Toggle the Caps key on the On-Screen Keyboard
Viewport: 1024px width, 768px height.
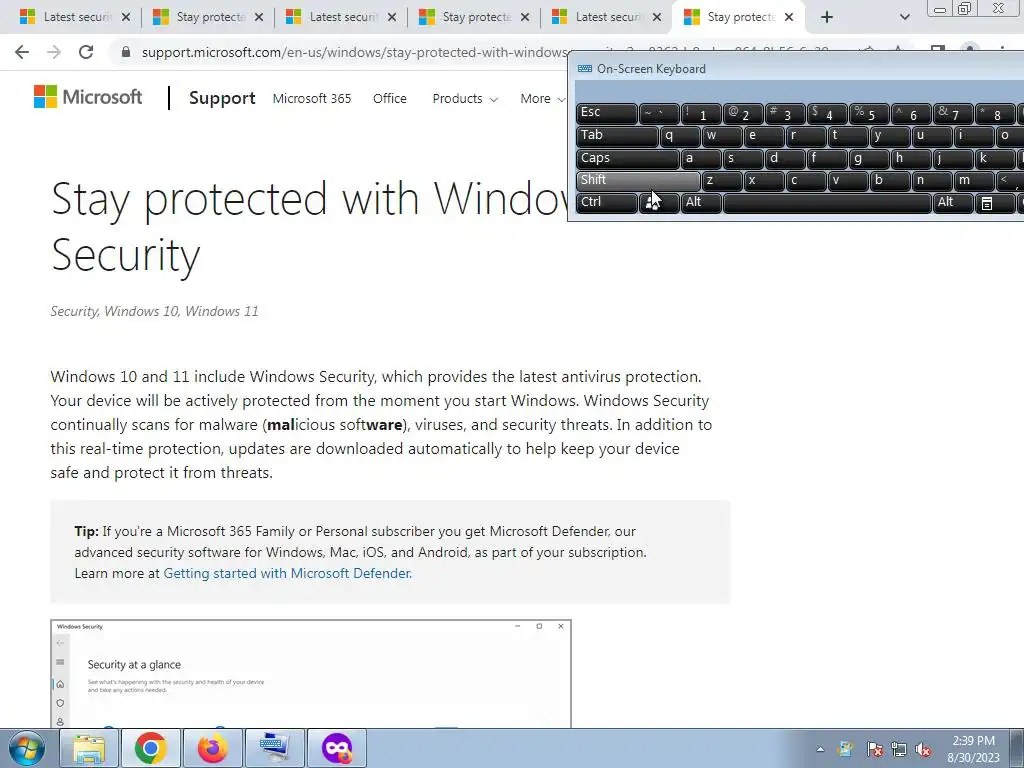pyautogui.click(x=628, y=158)
